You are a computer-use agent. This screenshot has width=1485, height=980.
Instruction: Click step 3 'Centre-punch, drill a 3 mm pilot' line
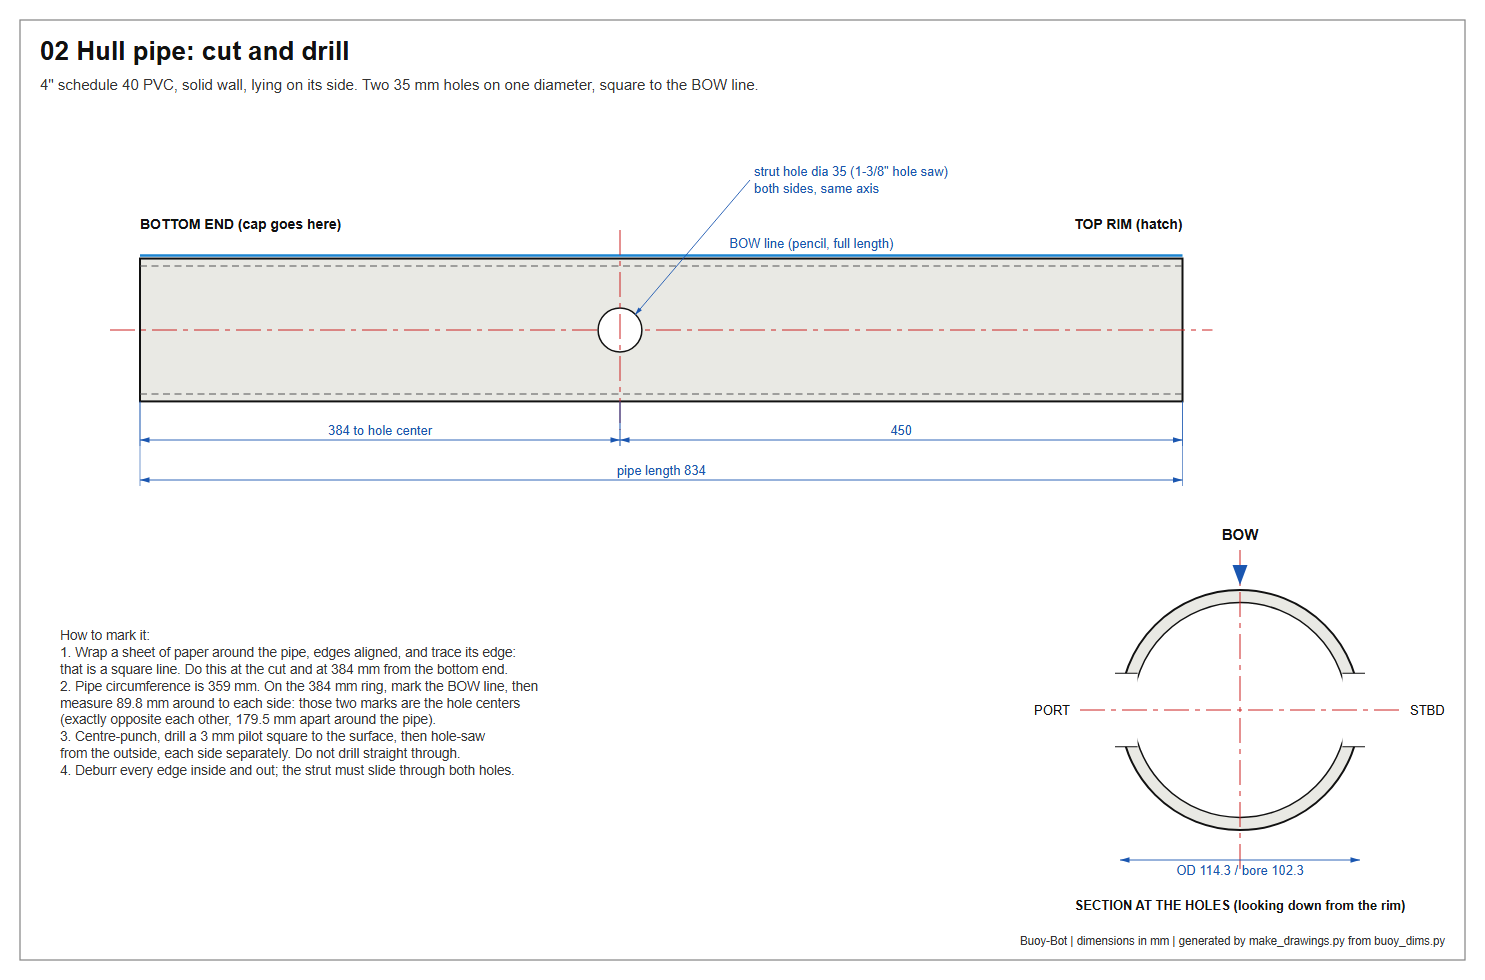[272, 736]
